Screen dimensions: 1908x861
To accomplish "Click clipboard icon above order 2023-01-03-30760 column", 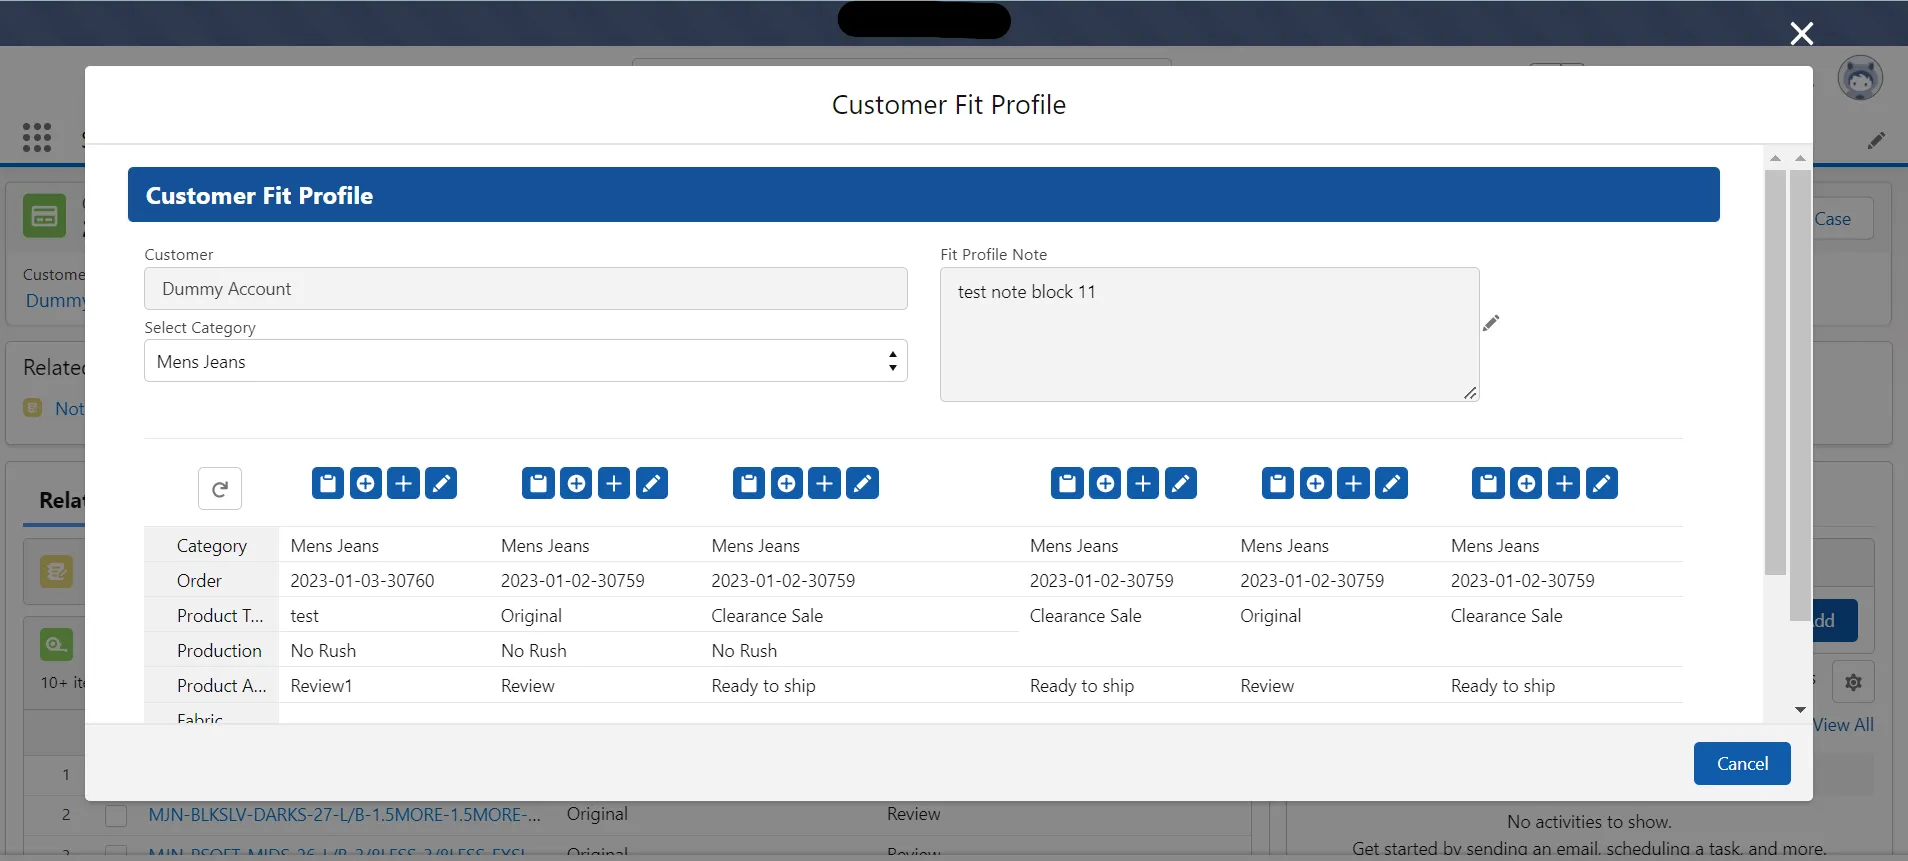I will click(328, 484).
